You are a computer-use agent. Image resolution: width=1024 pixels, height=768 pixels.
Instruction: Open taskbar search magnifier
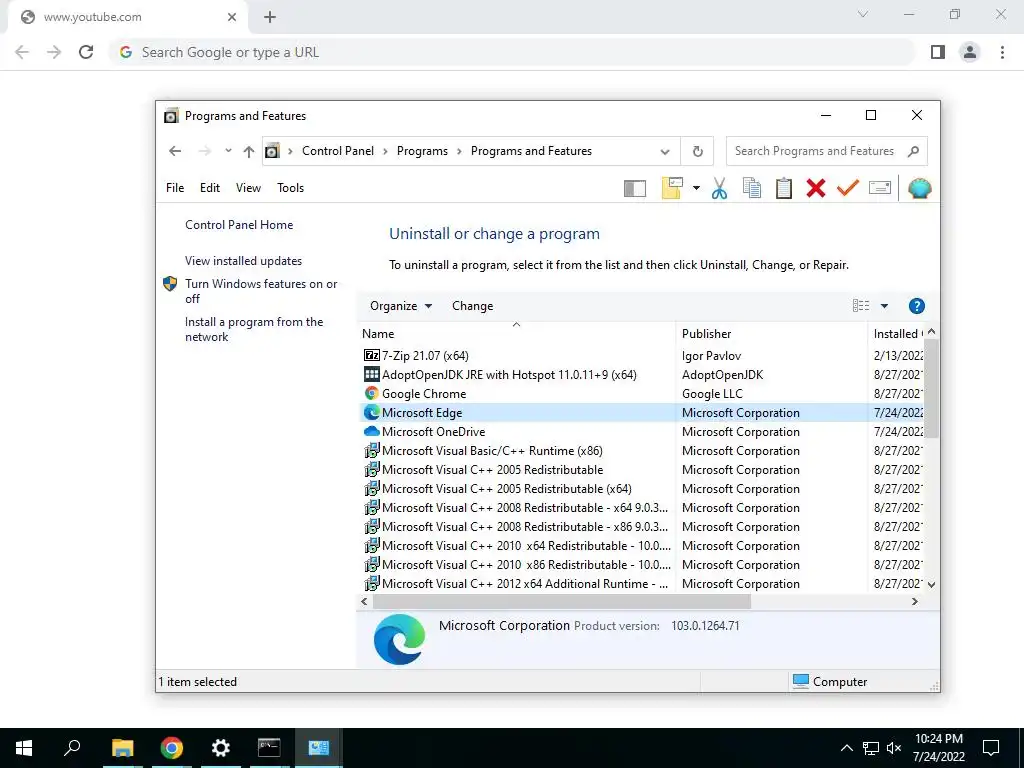pyautogui.click(x=72, y=747)
